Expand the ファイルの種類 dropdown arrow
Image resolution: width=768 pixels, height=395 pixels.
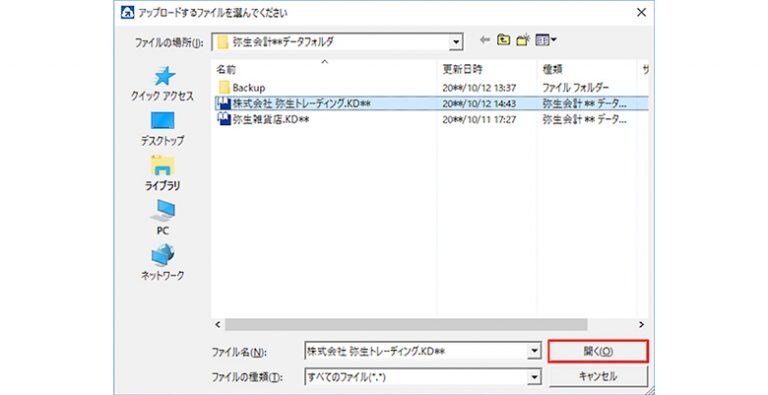pos(534,377)
